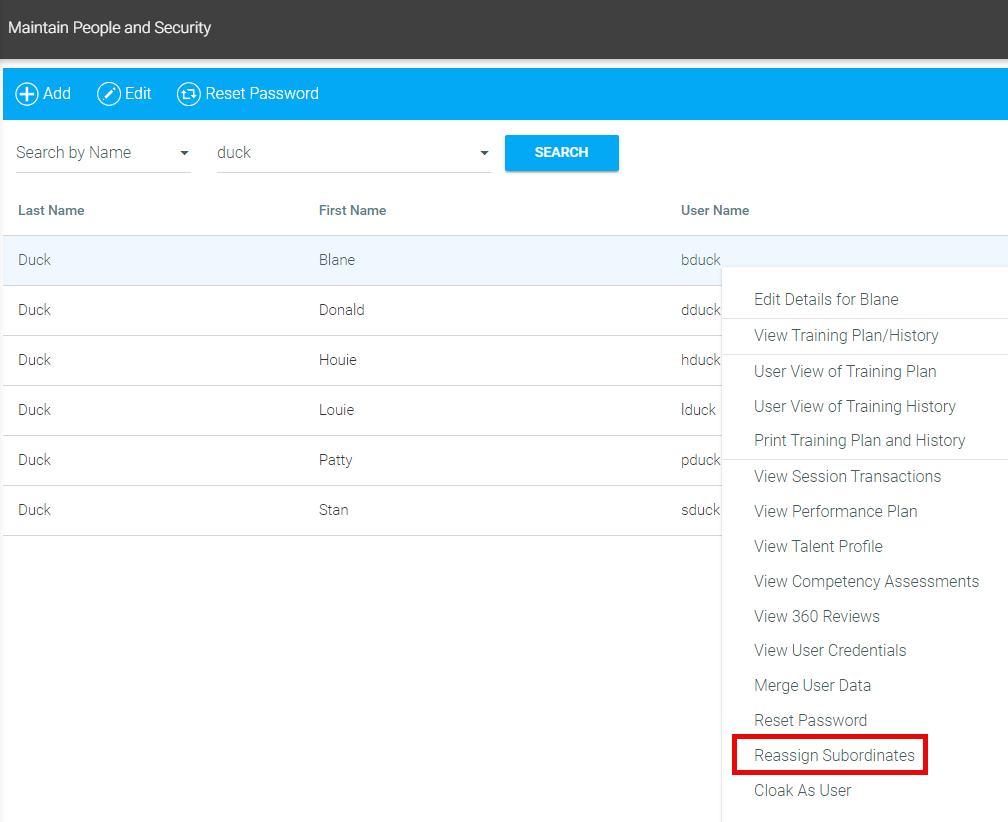The height and width of the screenshot is (822, 1008).
Task: Select the Donald Duck row
Action: pos(341,310)
